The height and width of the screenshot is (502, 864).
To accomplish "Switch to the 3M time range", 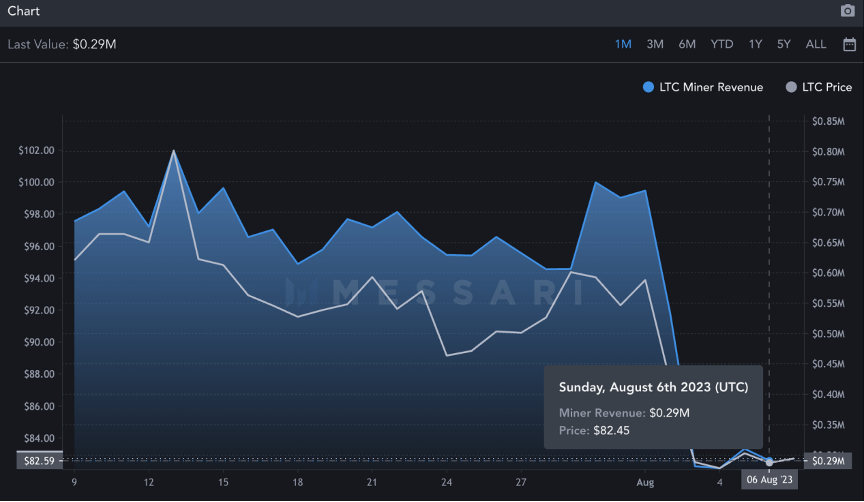I will click(655, 44).
